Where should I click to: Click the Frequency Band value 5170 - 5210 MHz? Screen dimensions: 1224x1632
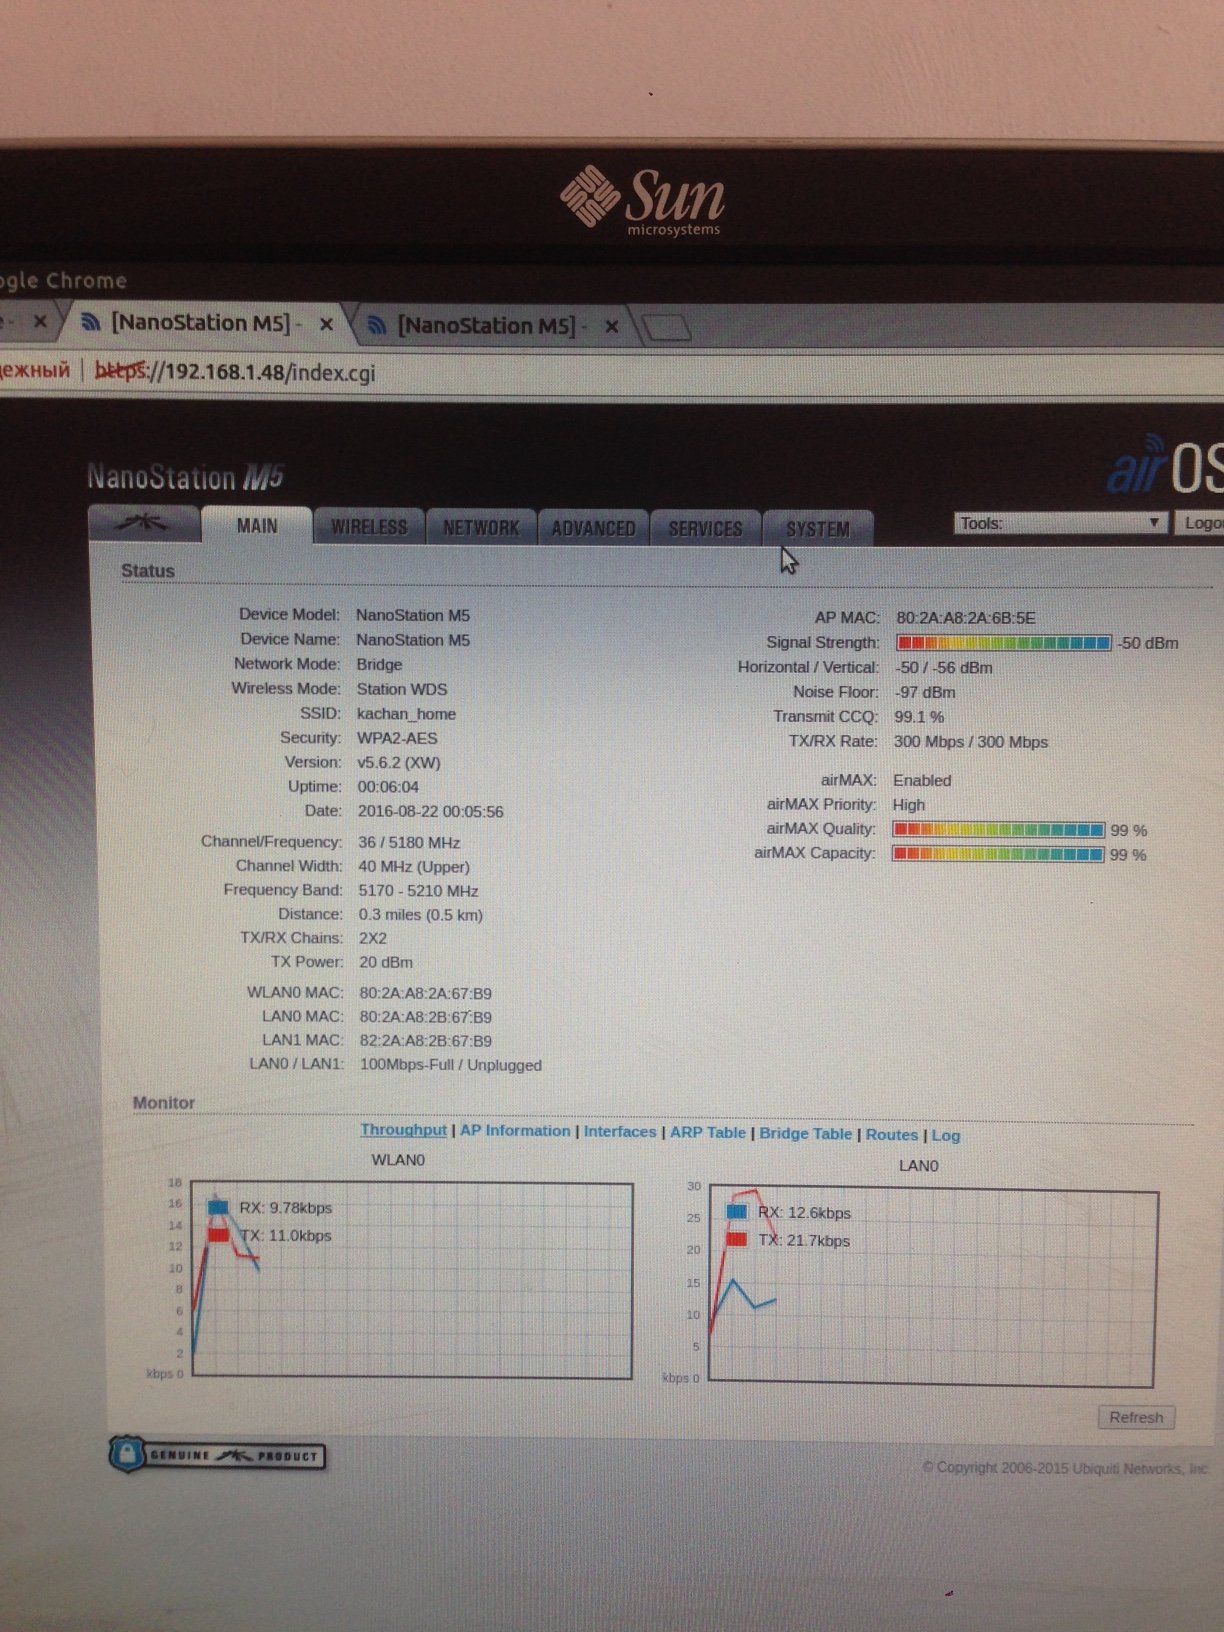point(419,891)
